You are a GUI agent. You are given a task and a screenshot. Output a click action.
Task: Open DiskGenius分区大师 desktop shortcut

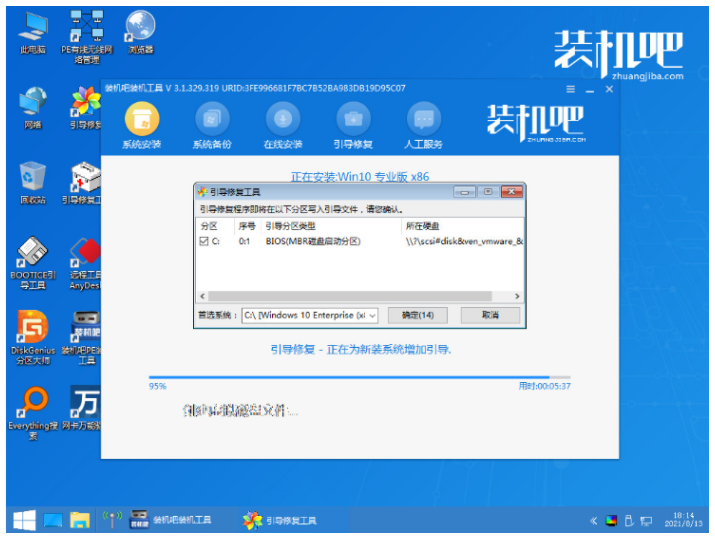33,338
